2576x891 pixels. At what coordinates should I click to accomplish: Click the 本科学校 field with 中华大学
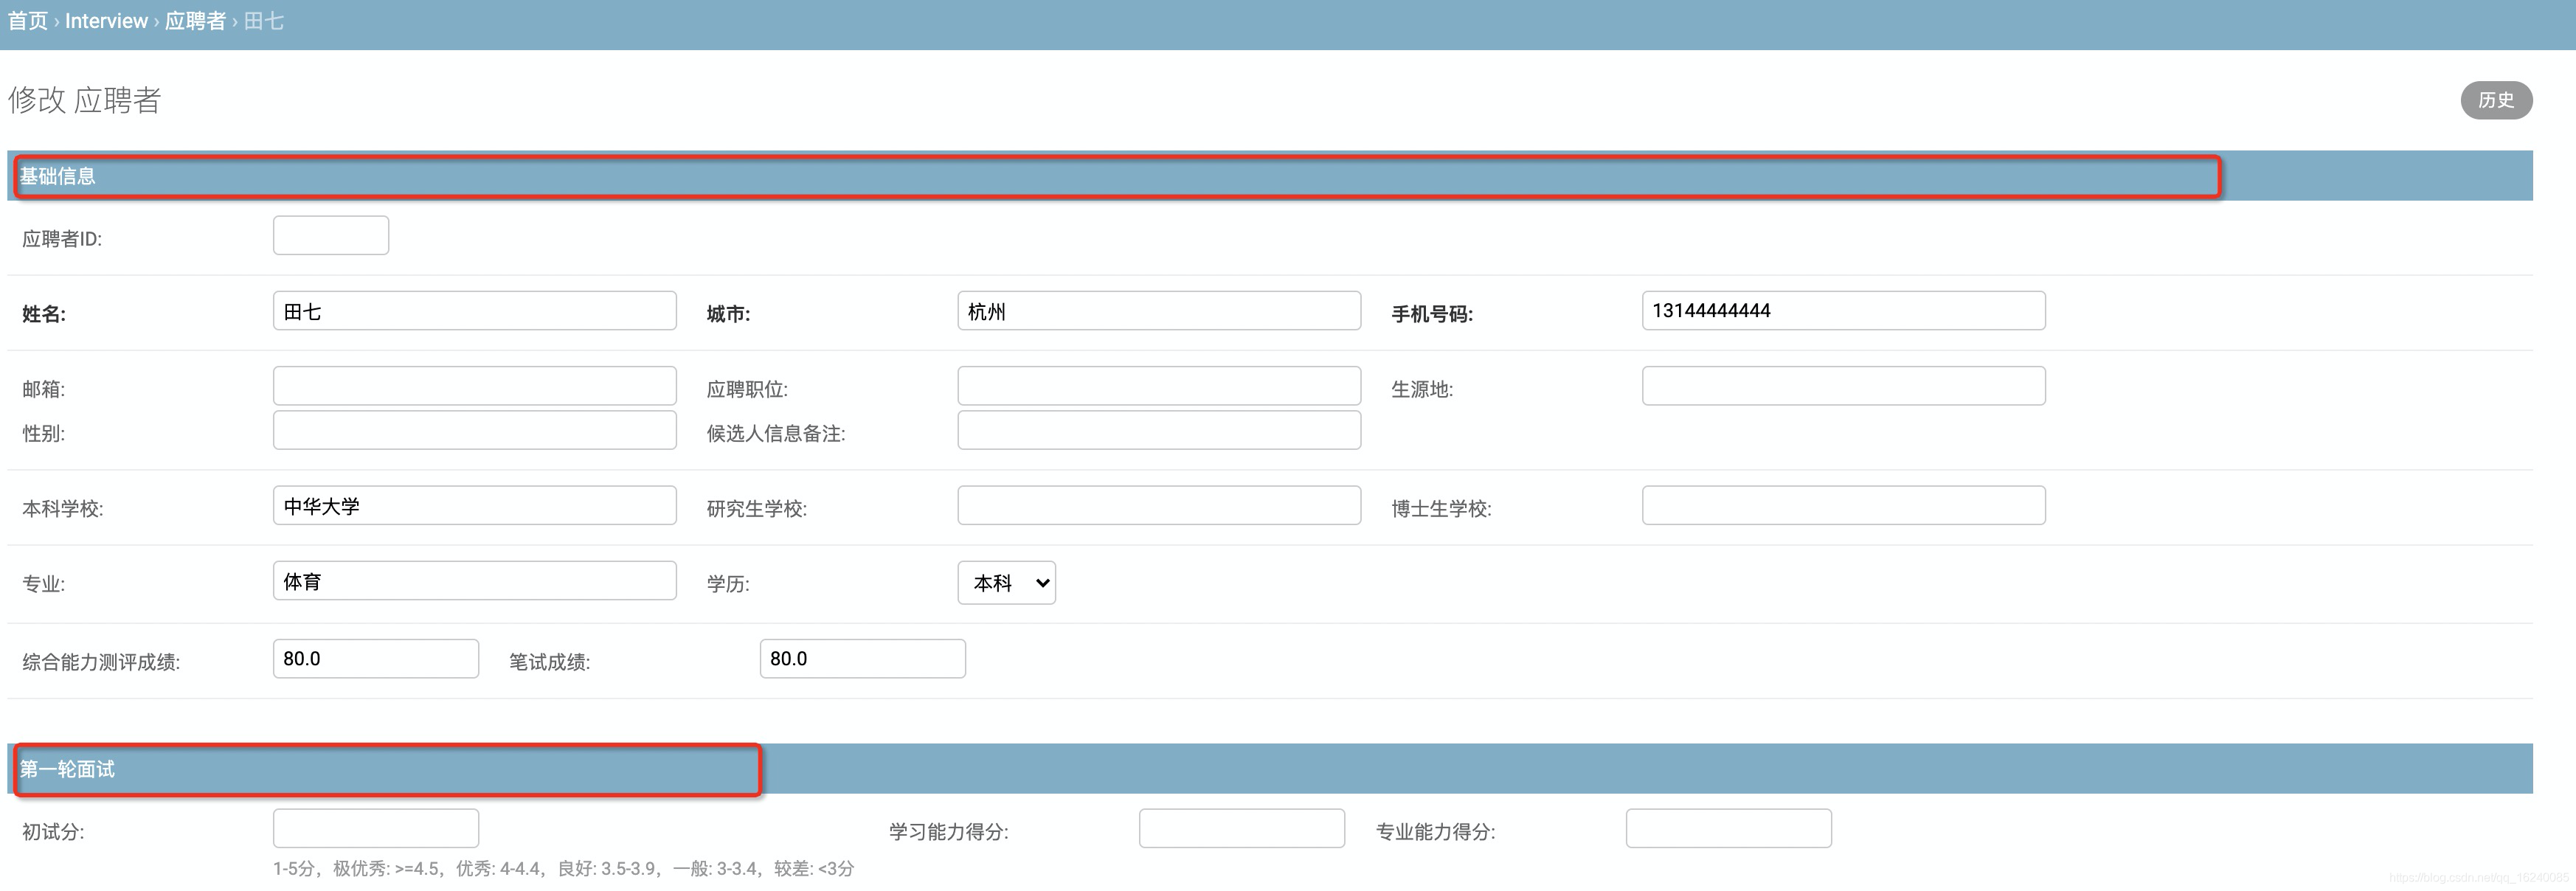(x=474, y=506)
